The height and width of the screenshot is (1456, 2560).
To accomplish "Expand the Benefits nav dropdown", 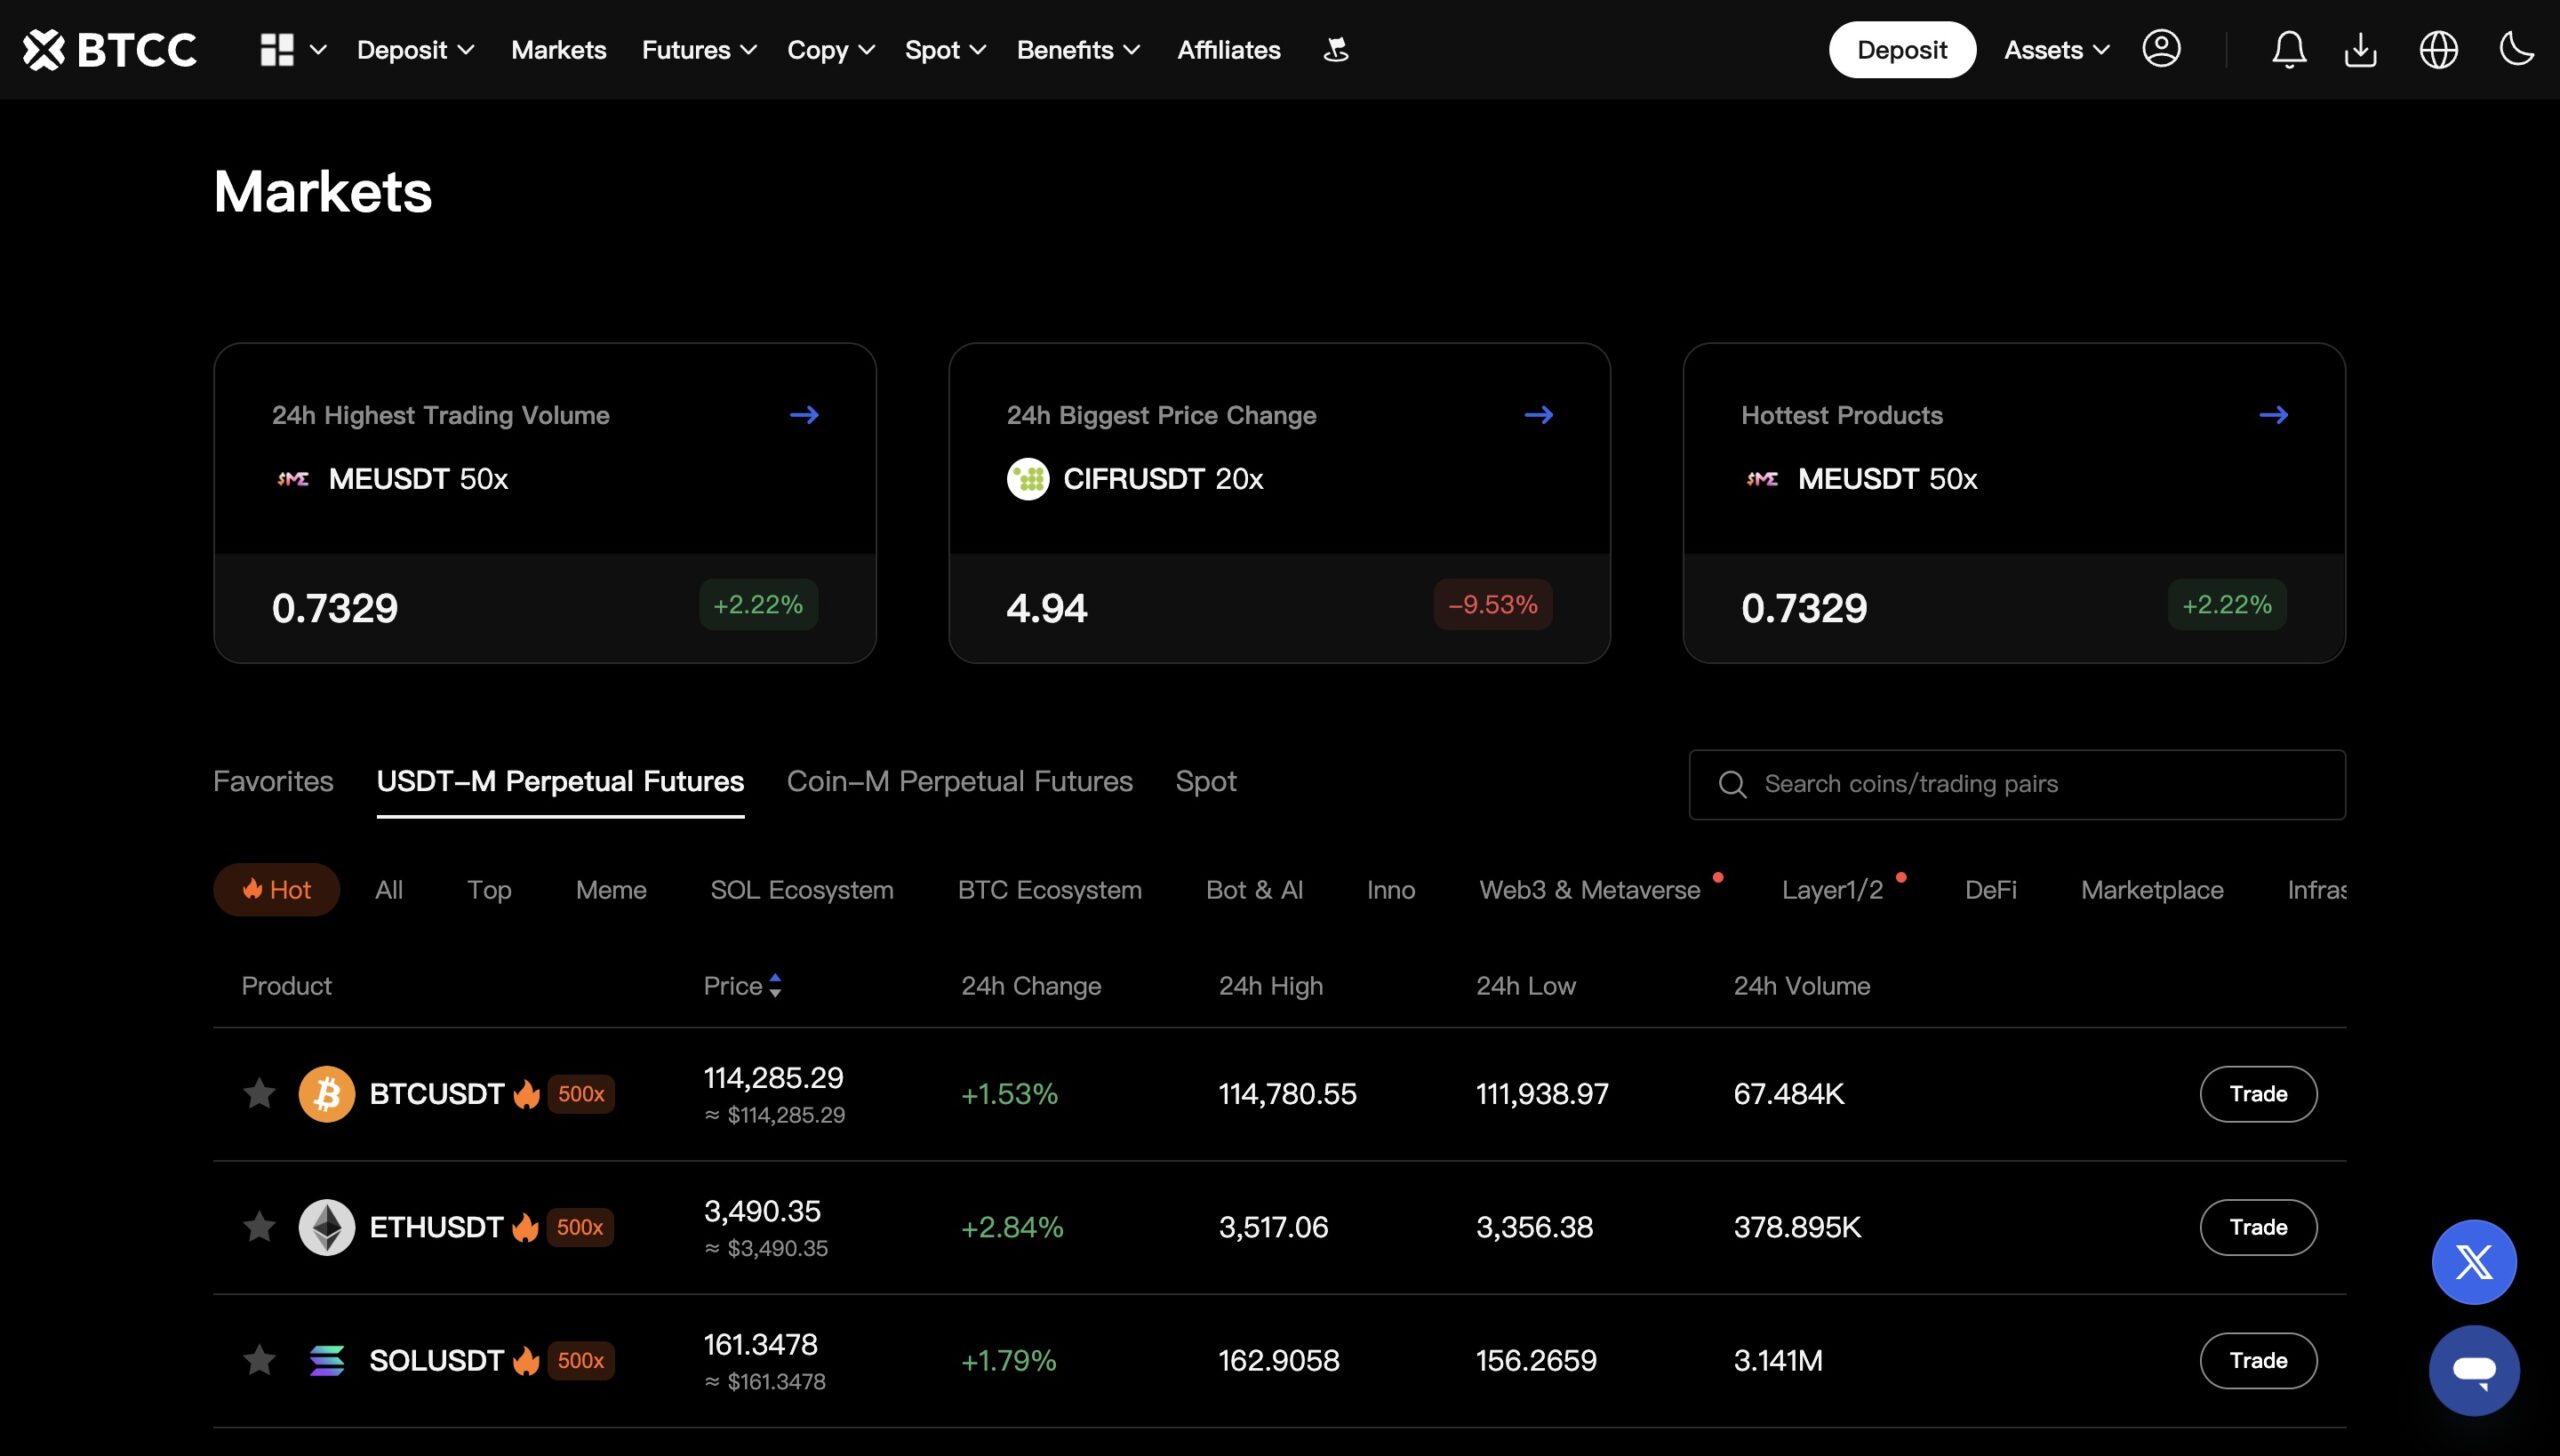I will tap(1078, 50).
